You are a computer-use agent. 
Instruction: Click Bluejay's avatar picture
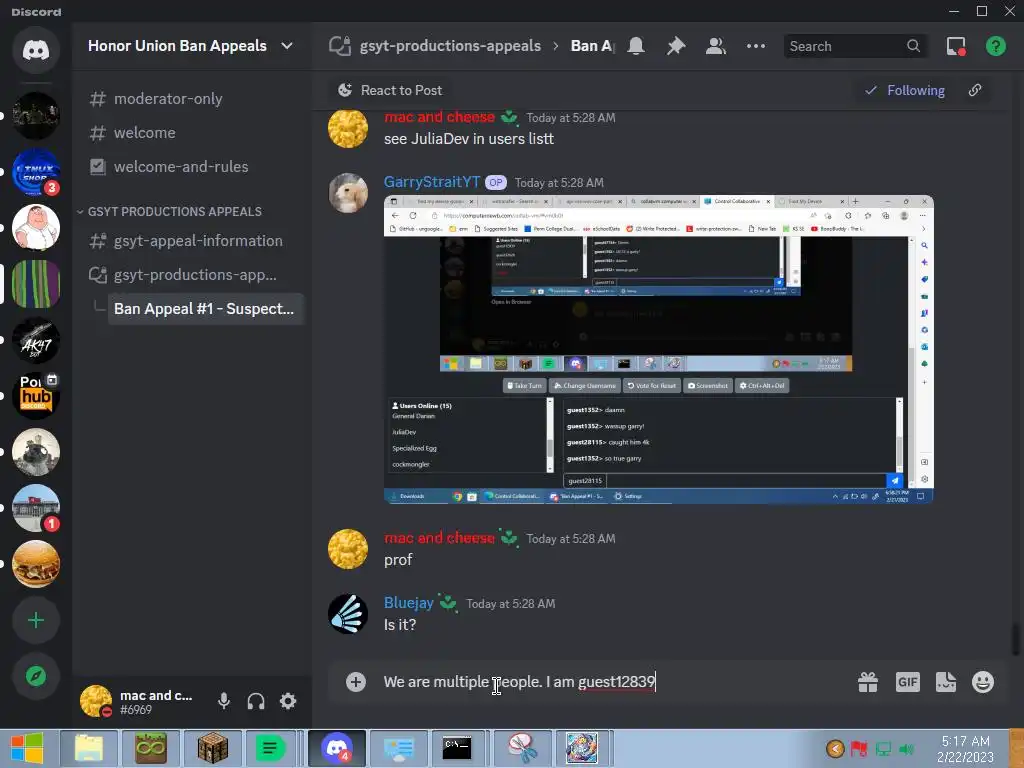click(348, 614)
